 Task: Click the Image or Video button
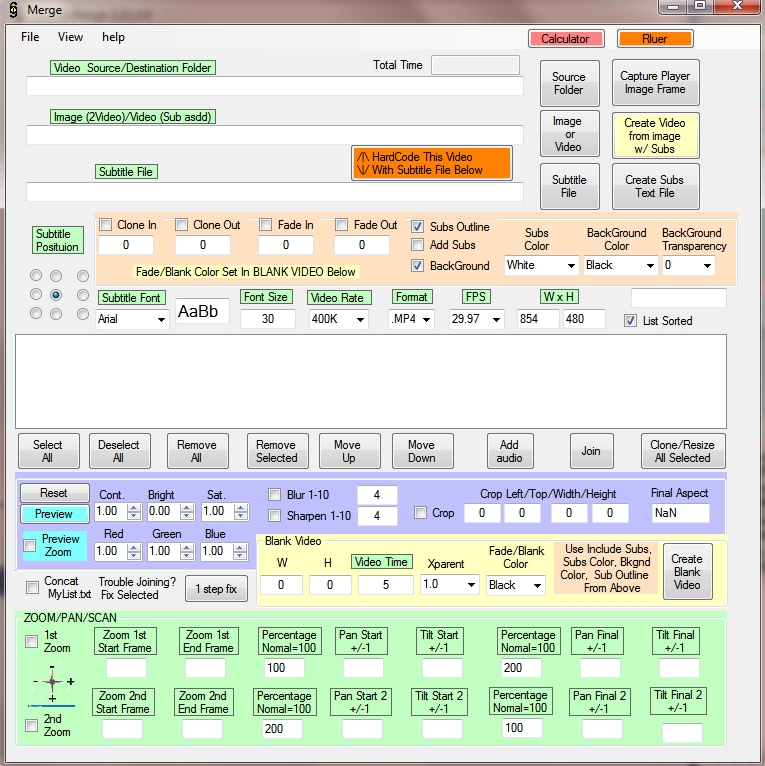click(x=569, y=134)
